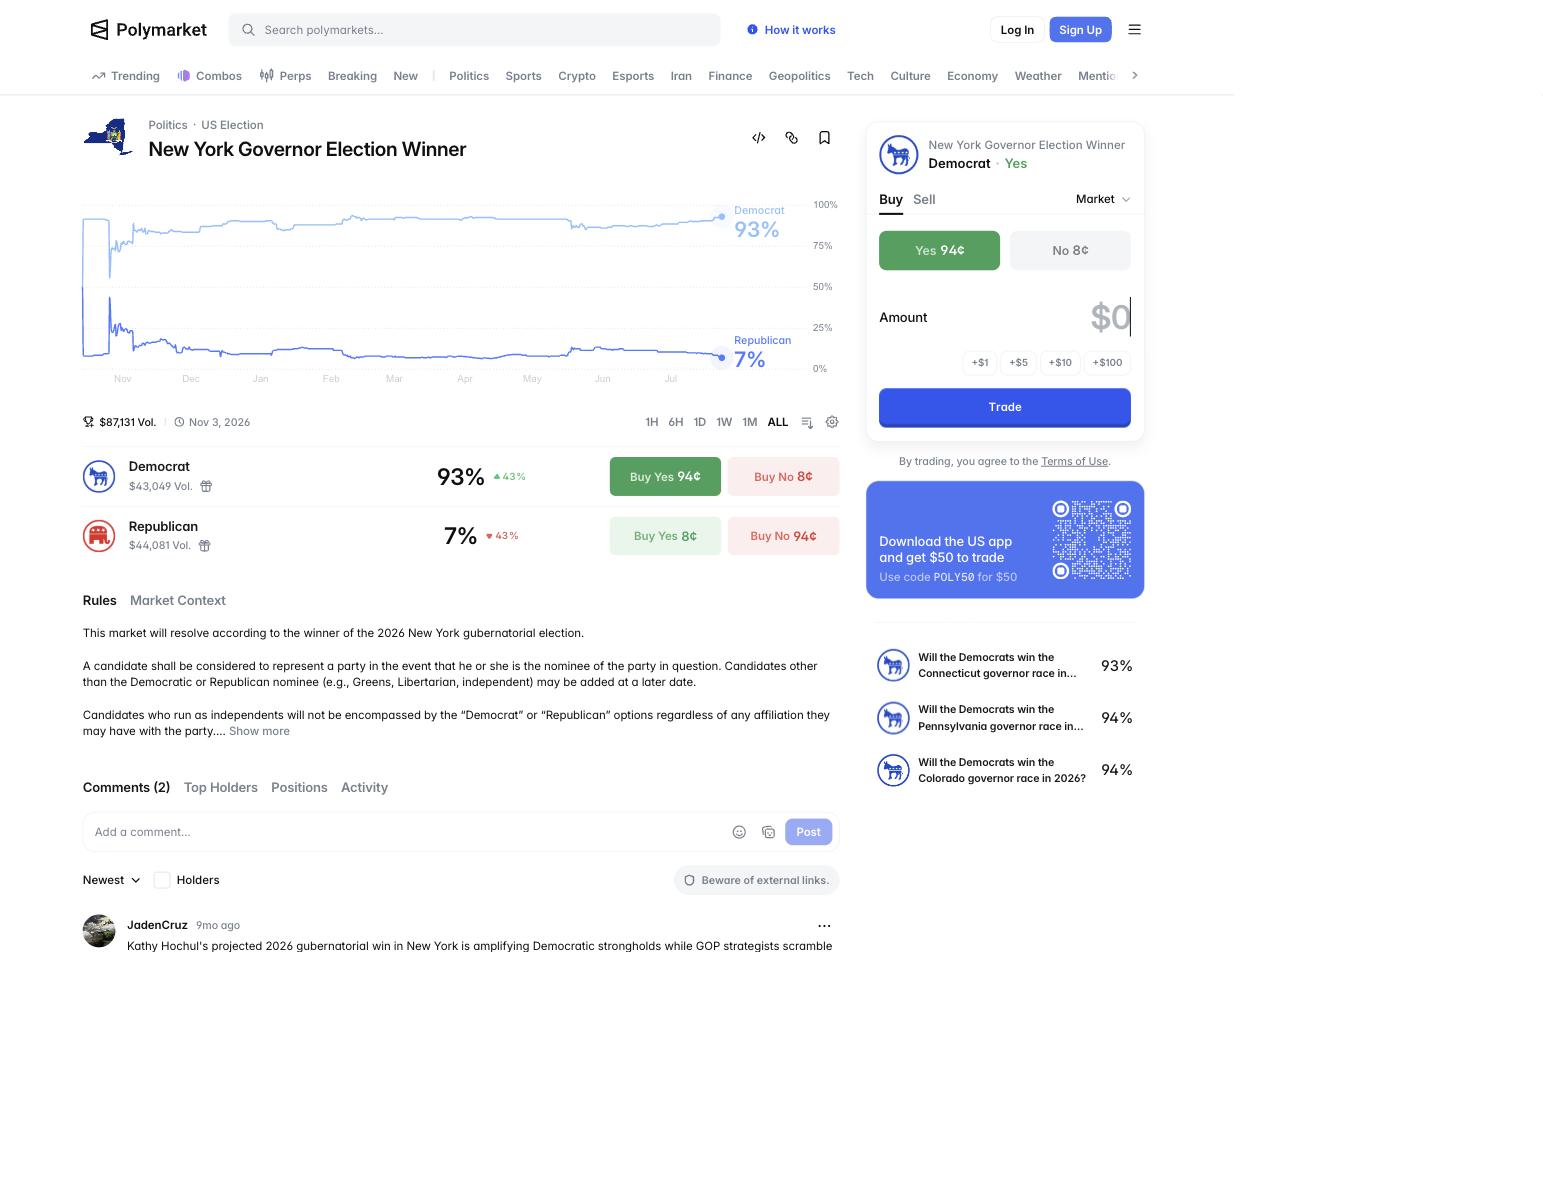The image size is (1543, 1190).
Task: Click the Log In button
Action: (1017, 30)
